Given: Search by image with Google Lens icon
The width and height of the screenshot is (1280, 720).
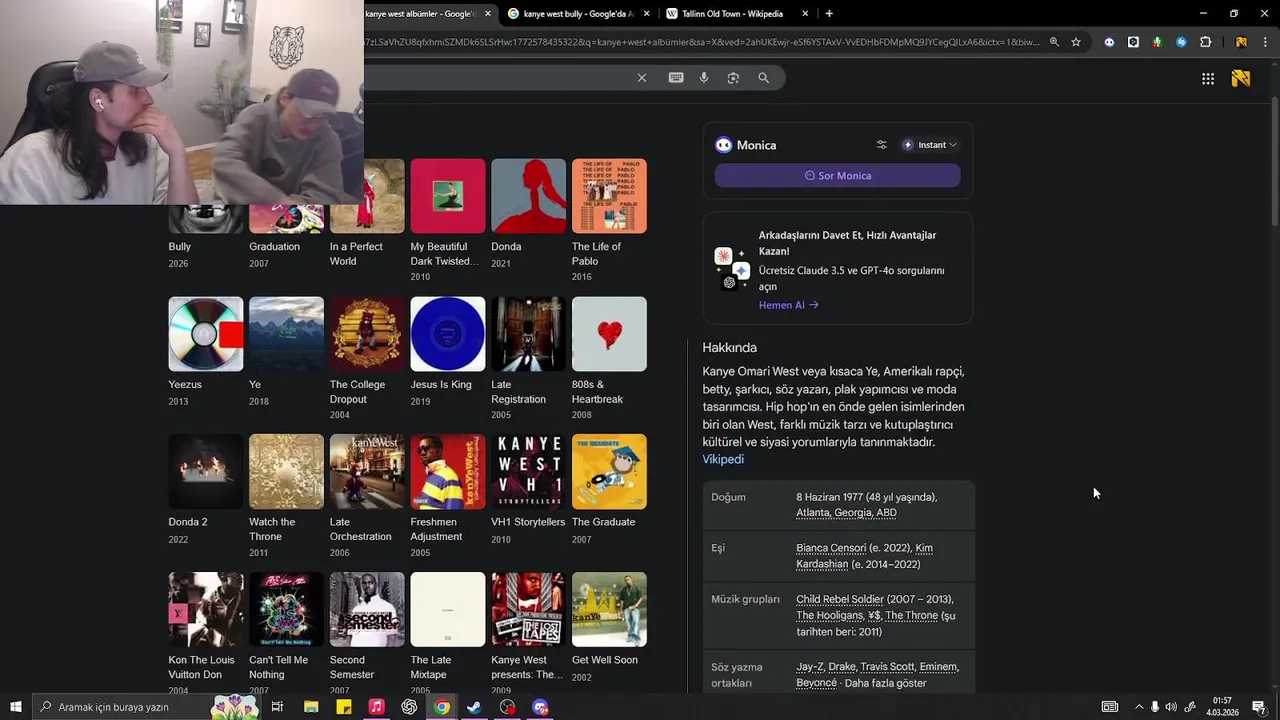Looking at the screenshot, I should tap(733, 78).
